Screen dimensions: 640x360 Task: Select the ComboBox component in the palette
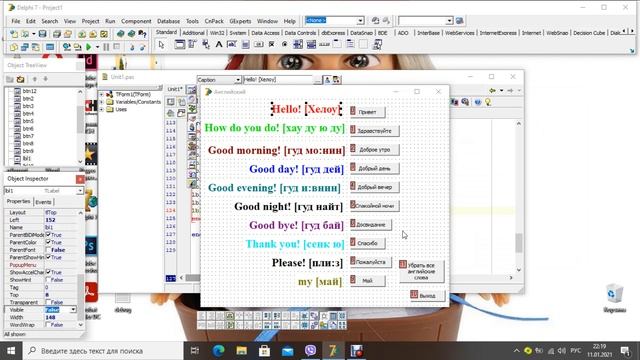[x=311, y=44]
